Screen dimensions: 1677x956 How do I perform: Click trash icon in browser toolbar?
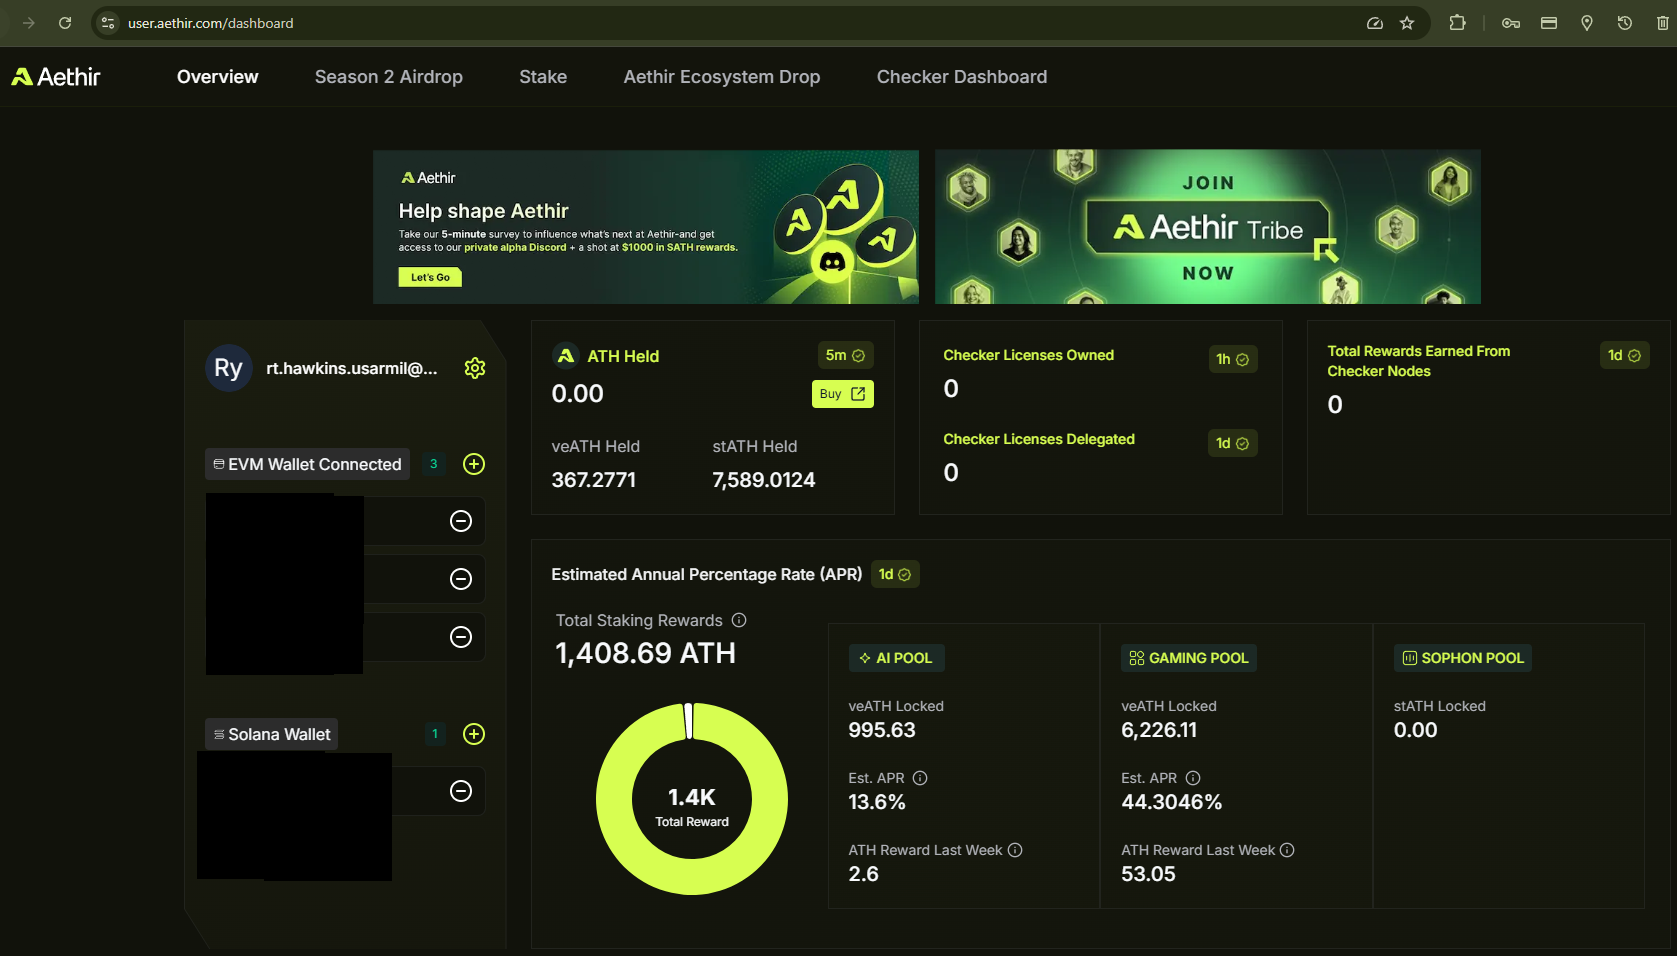[x=1663, y=23]
